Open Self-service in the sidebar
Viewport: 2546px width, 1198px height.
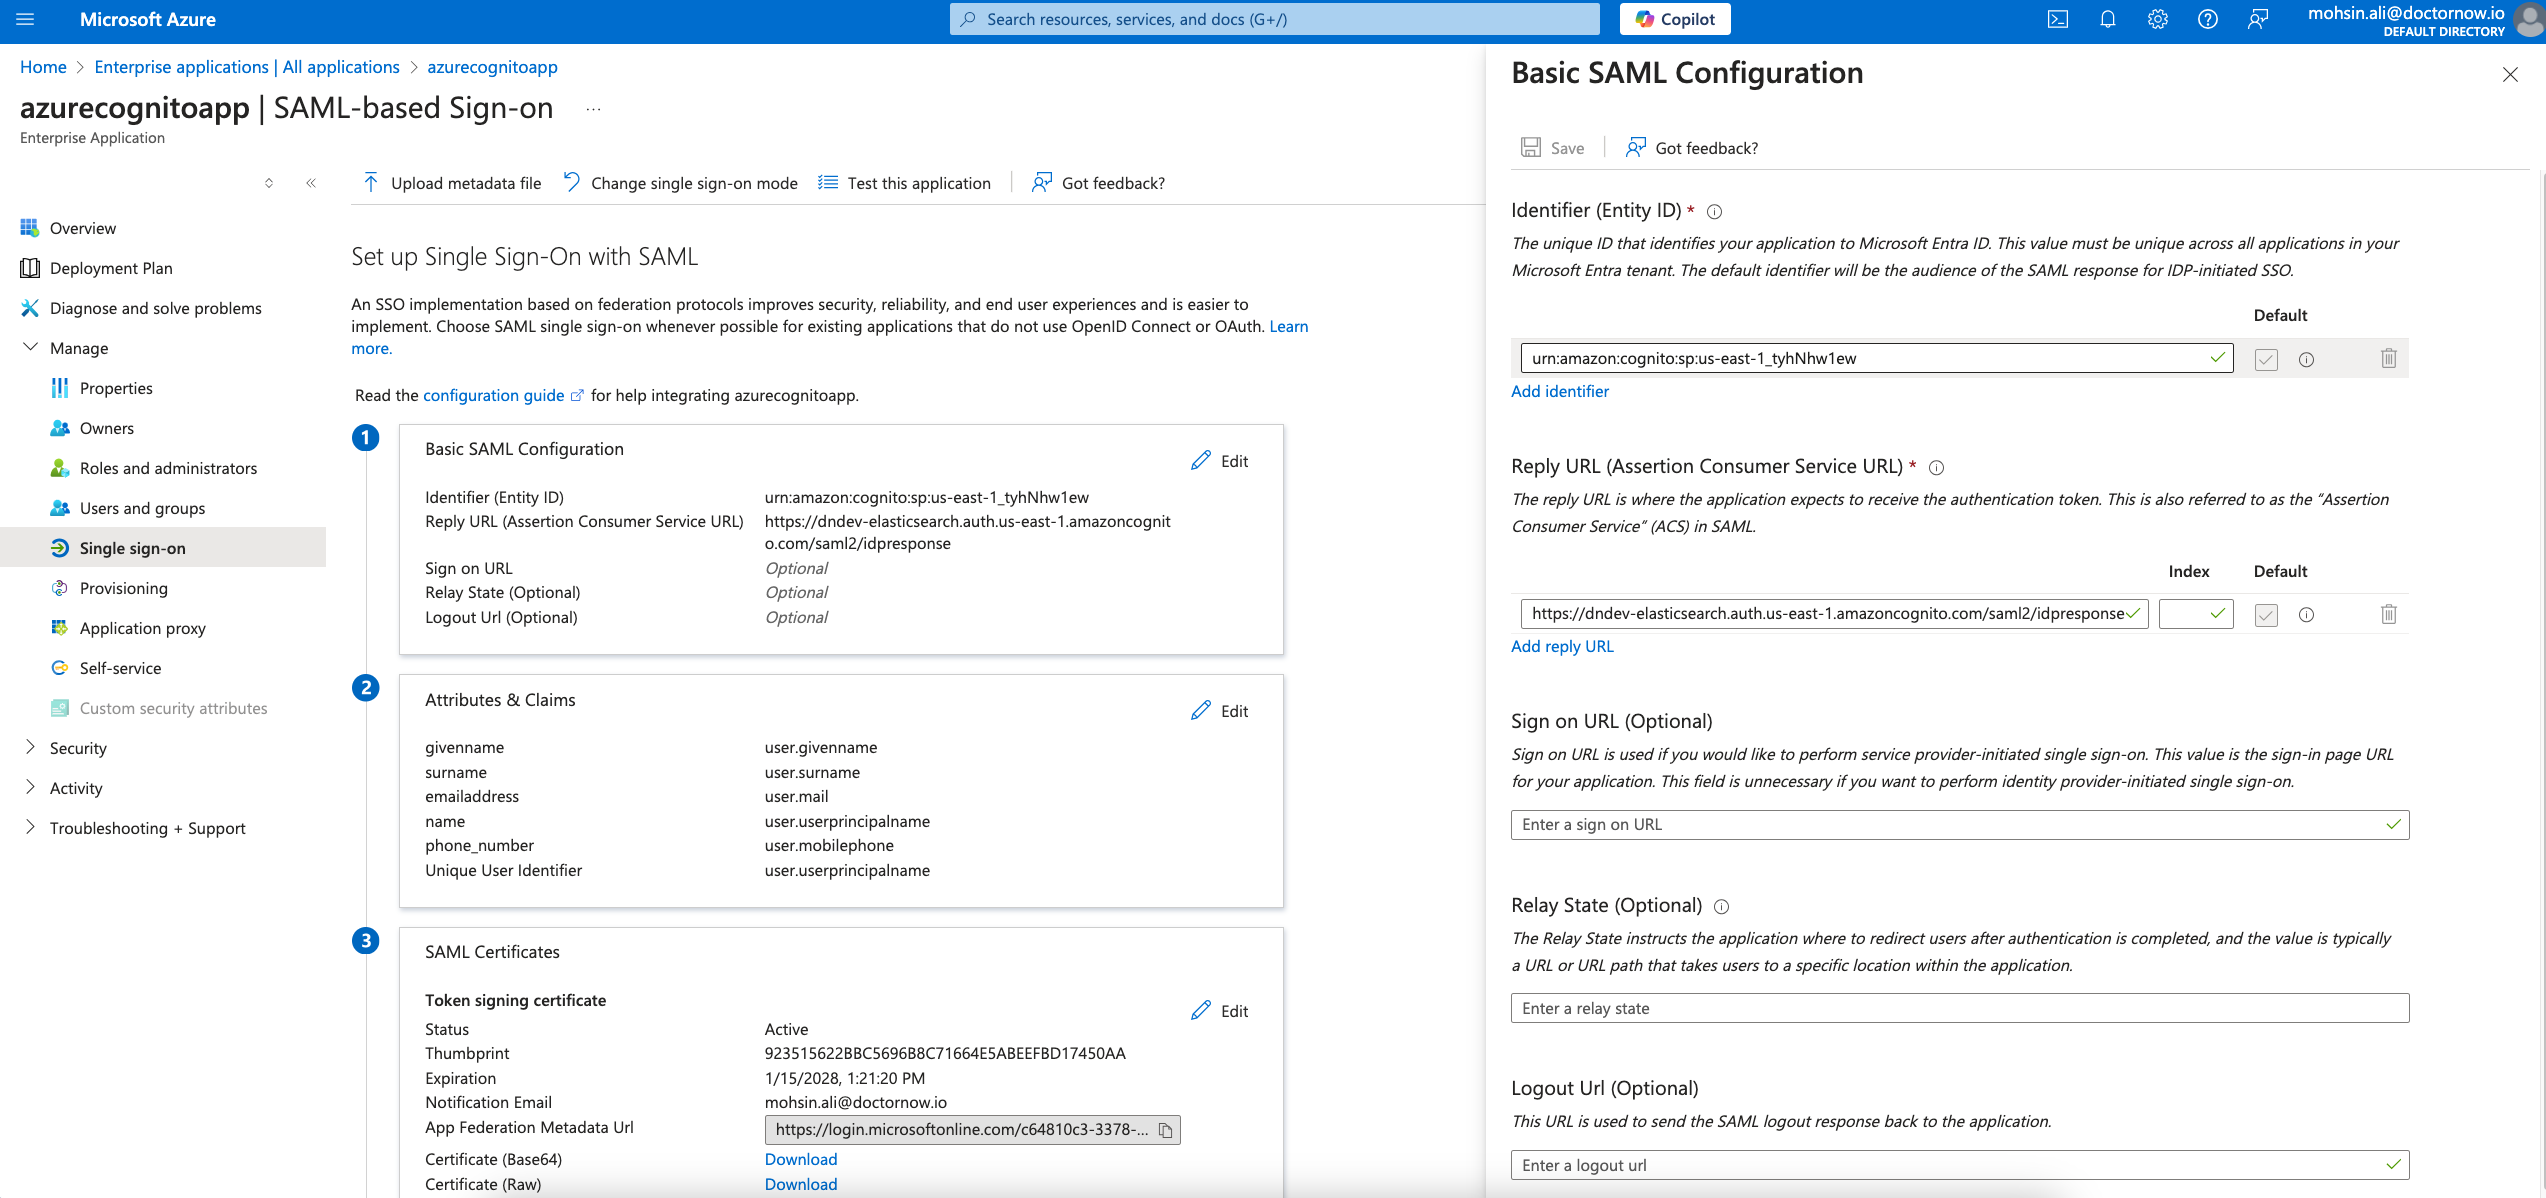120,668
